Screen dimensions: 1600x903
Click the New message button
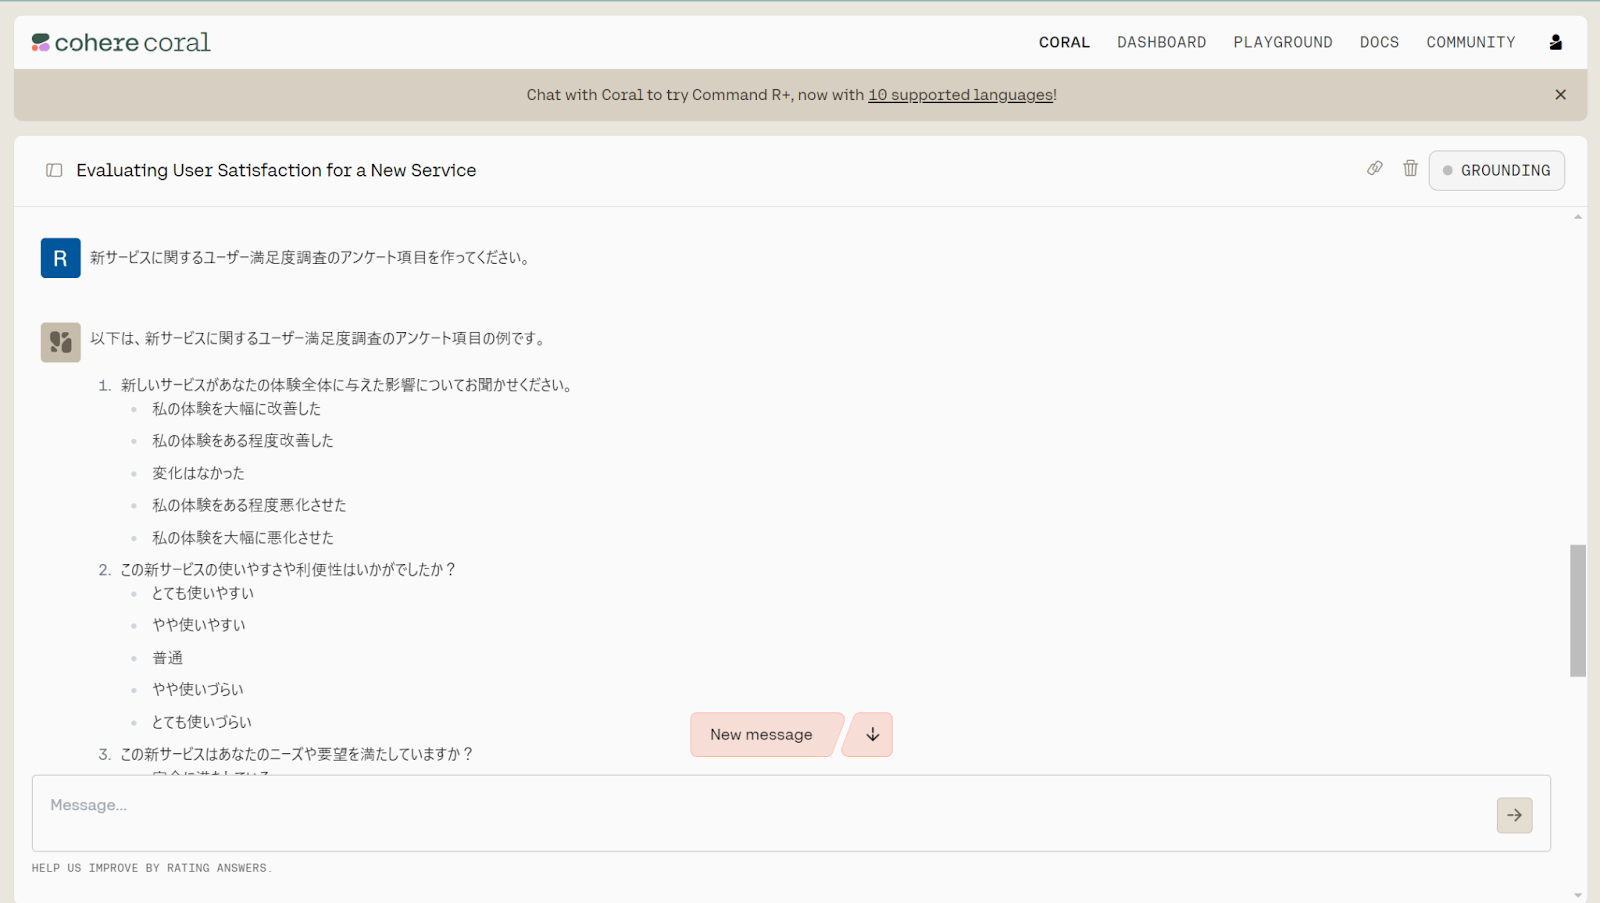[762, 735]
